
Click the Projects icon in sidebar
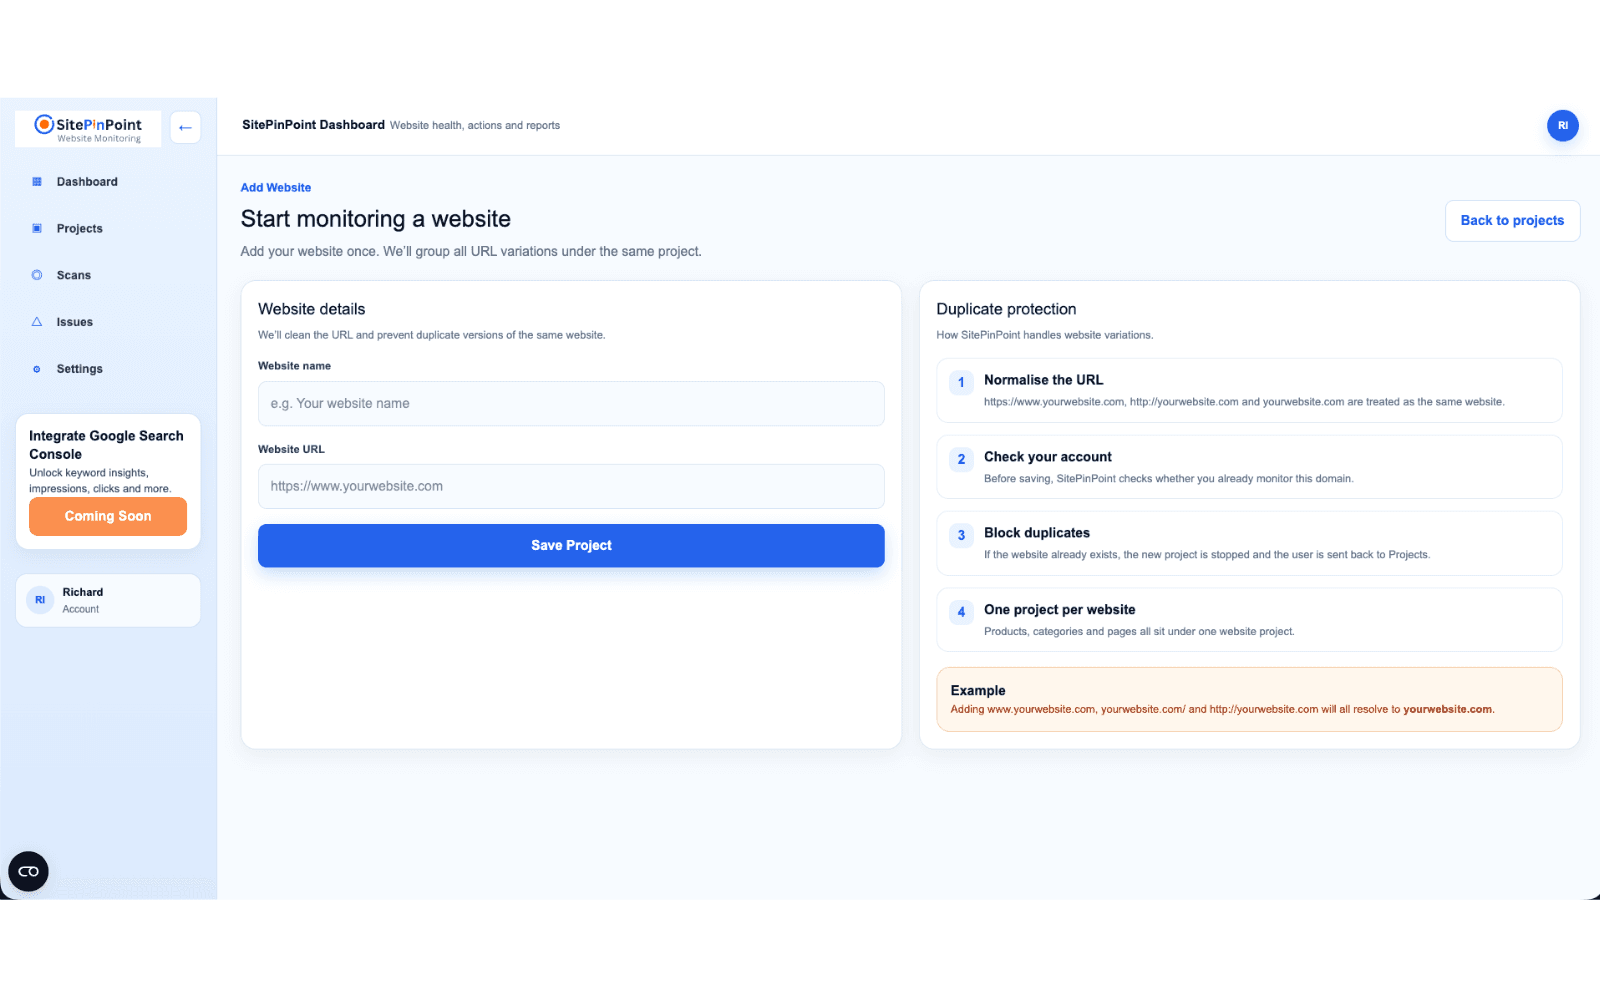[x=37, y=229]
